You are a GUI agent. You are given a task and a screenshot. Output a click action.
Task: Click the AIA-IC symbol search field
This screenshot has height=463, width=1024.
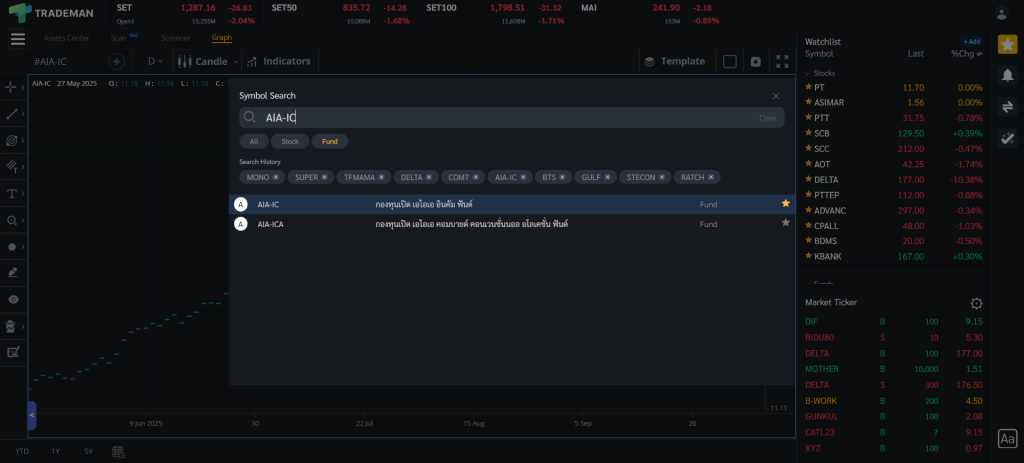[x=500, y=118]
